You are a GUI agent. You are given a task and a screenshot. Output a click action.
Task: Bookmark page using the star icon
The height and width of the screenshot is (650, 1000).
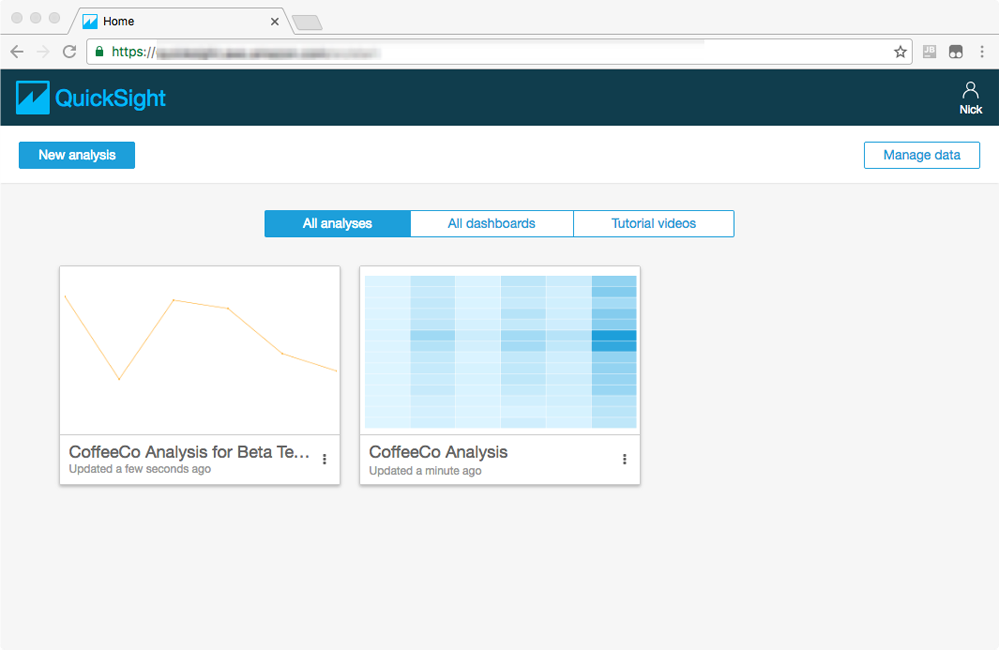900,52
